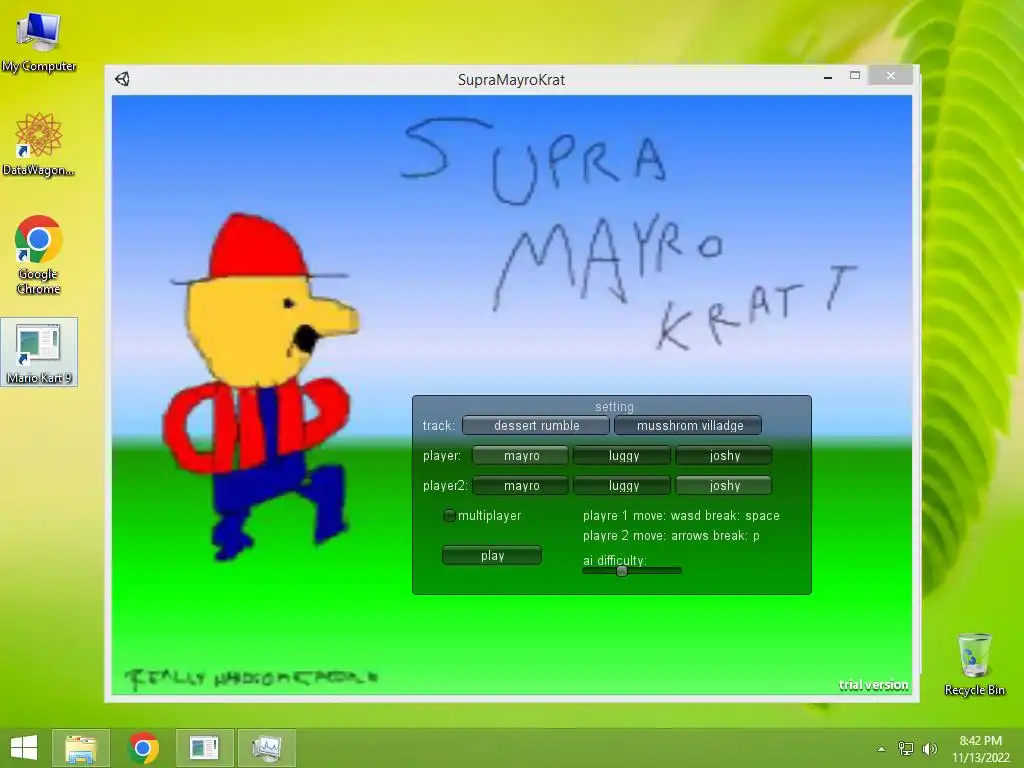Click the 'track:' label
1024x768 pixels.
coord(438,426)
